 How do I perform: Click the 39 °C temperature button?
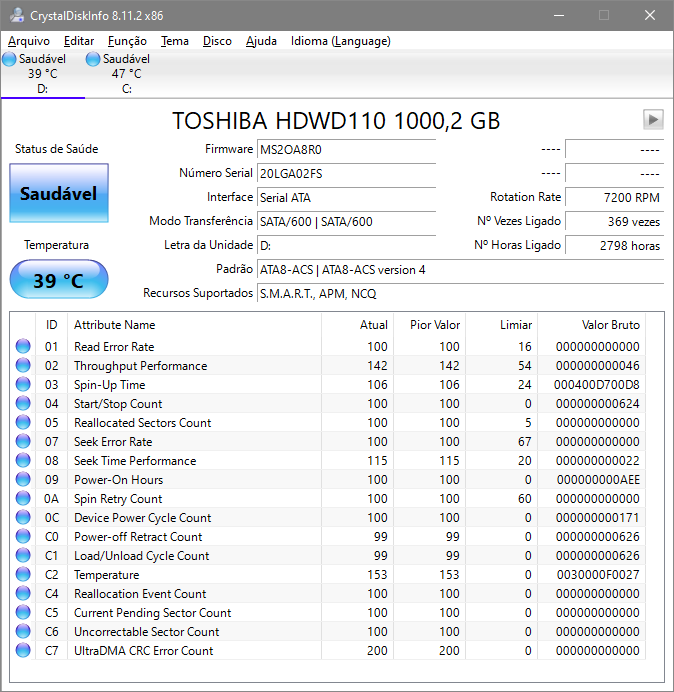click(59, 280)
